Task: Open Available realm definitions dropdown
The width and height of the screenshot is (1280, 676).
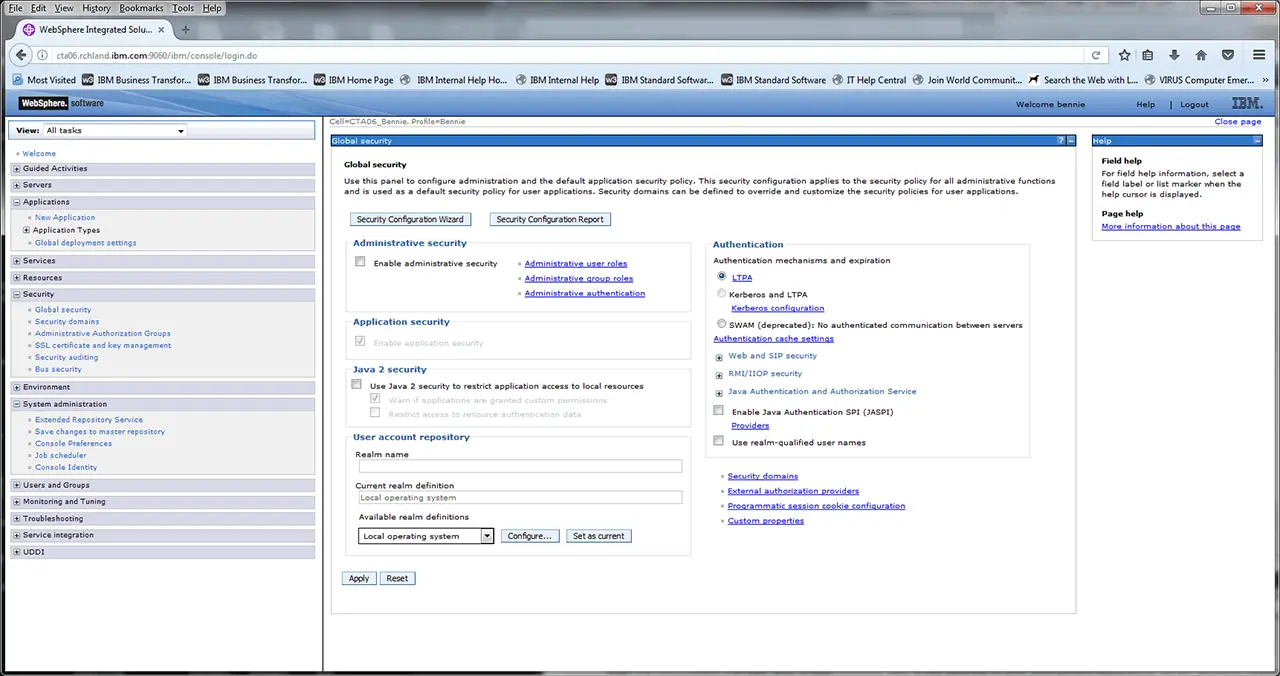Action: [426, 536]
